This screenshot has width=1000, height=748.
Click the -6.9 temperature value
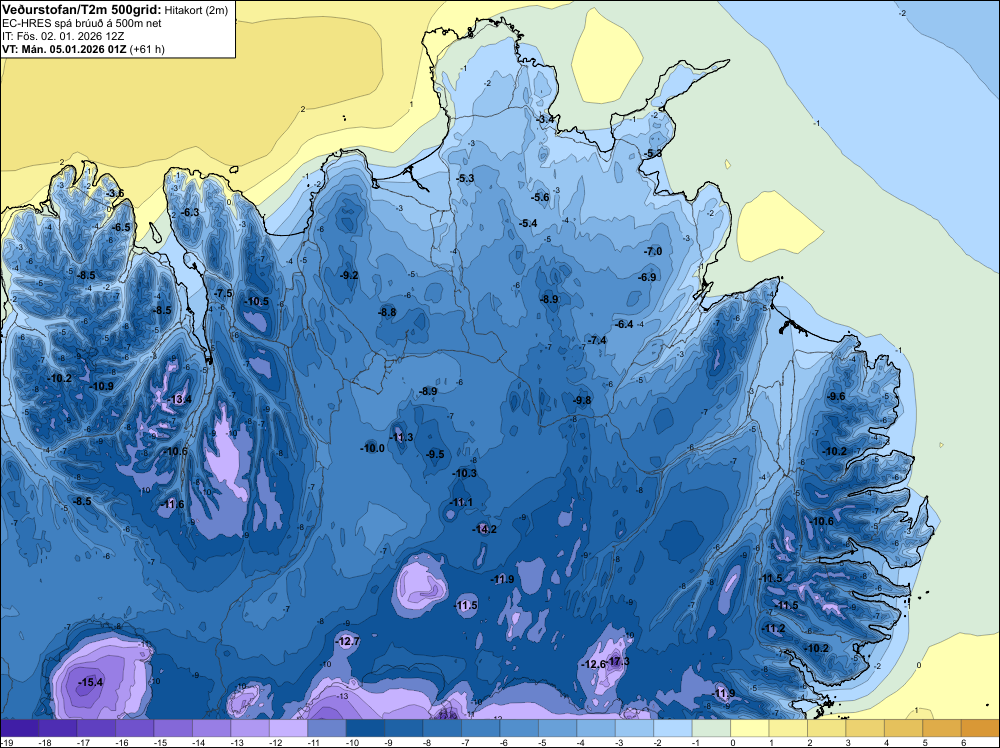[647, 277]
